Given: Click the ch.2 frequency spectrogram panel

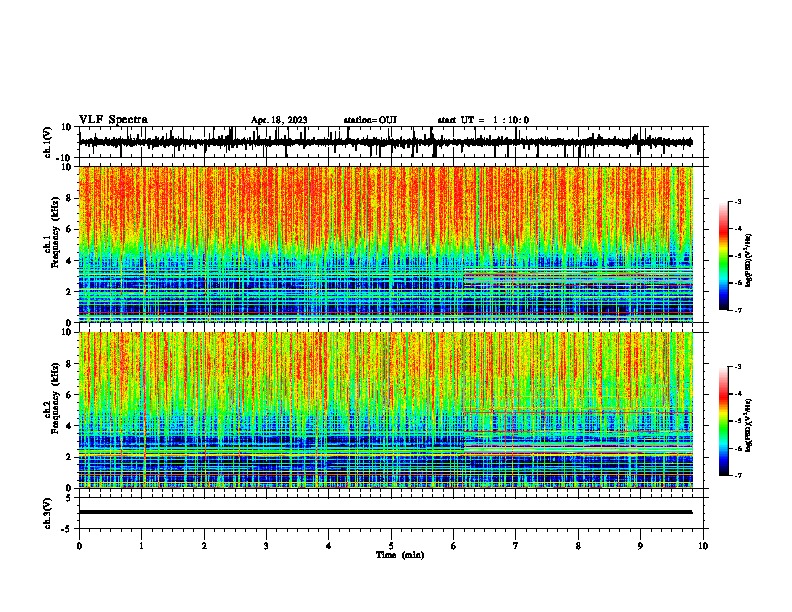Looking at the screenshot, I should pyautogui.click(x=385, y=410).
